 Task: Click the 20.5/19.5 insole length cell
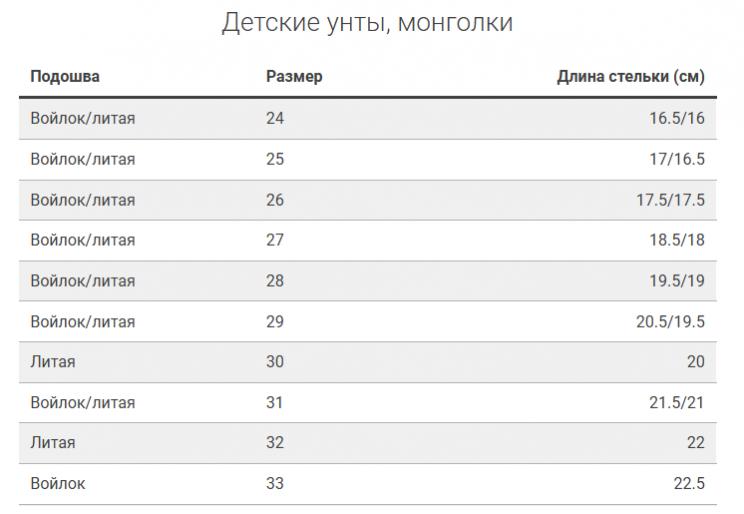point(670,322)
